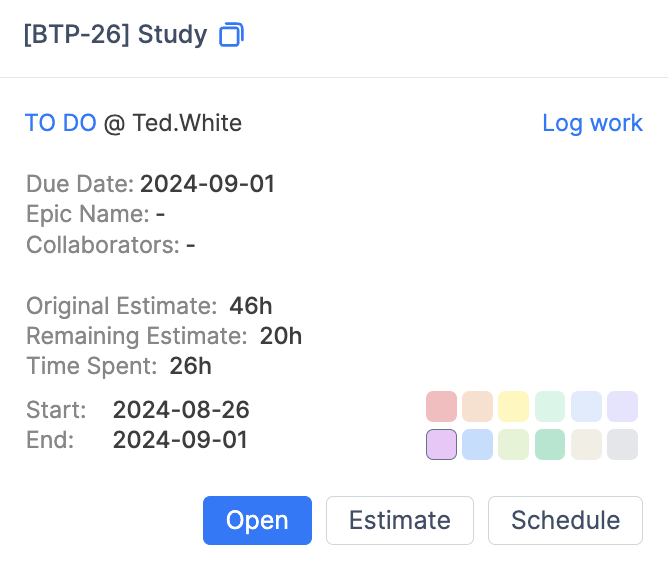This screenshot has height=572, width=668.
Task: Select the teal green swatch
Action: pyautogui.click(x=550, y=444)
